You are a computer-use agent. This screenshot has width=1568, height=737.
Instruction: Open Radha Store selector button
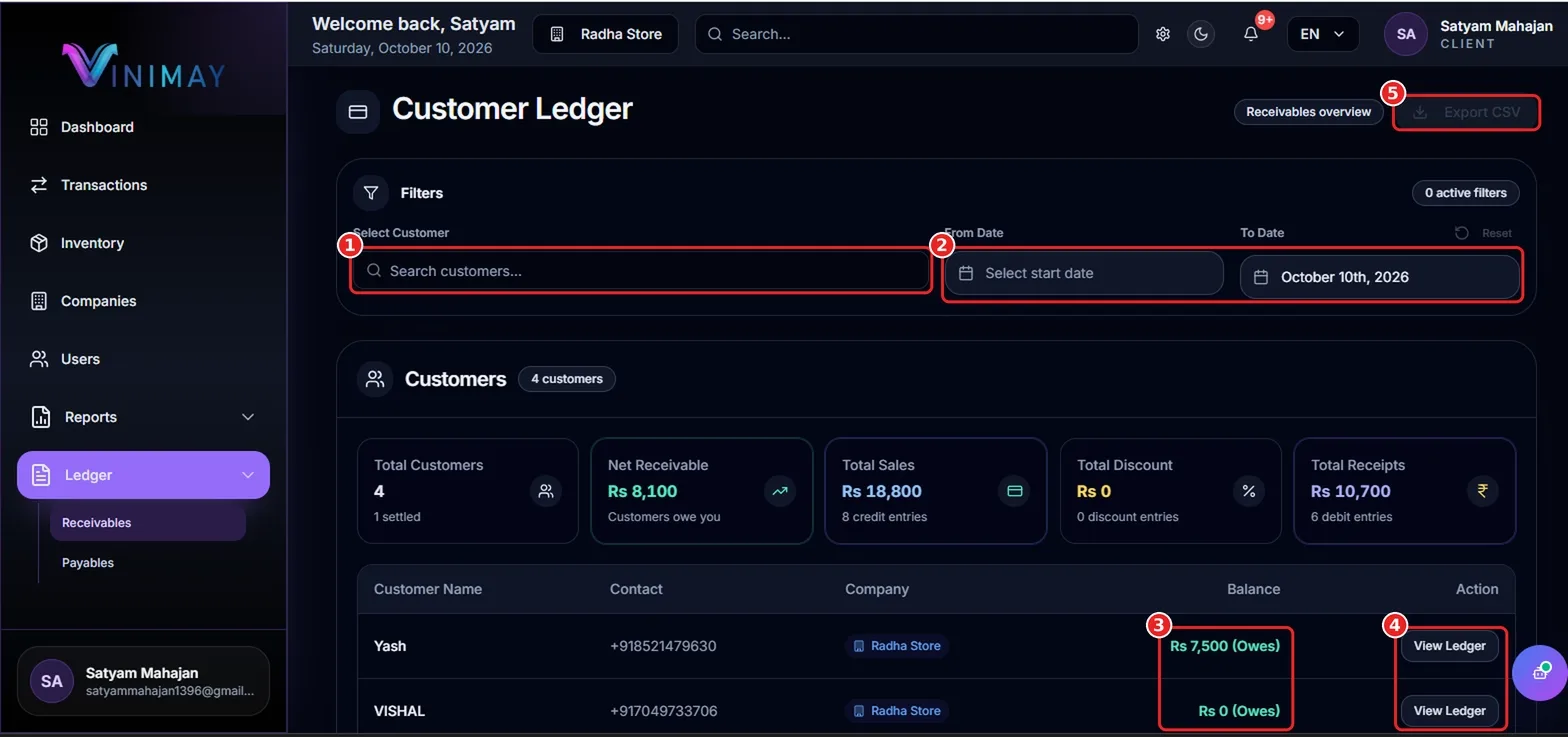[x=606, y=34]
